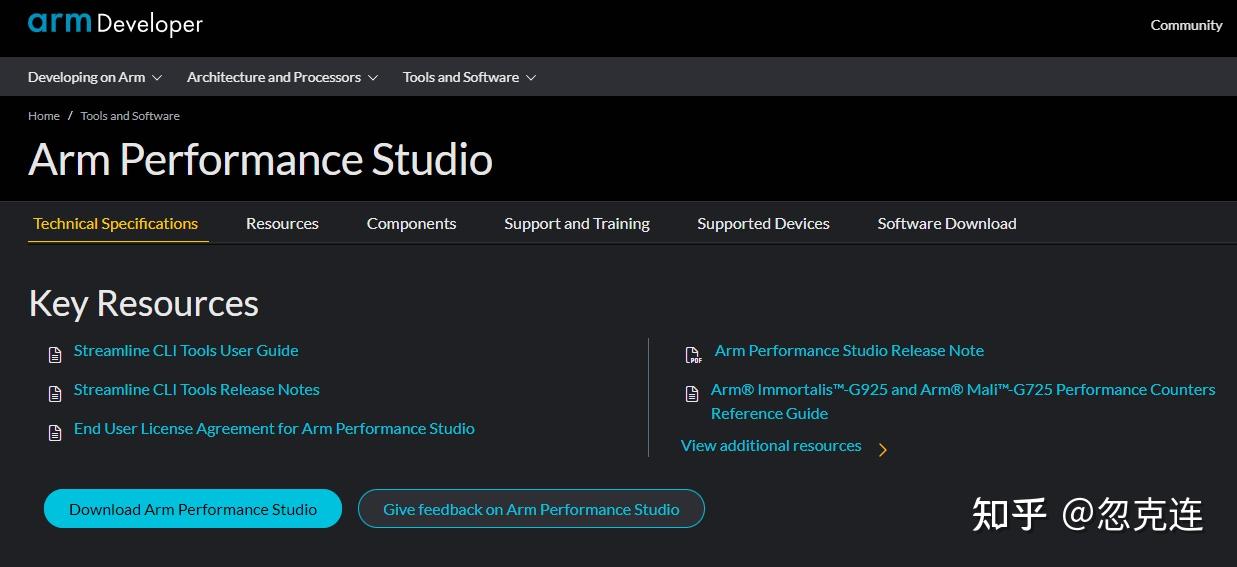The height and width of the screenshot is (567, 1237).
Task: Click document icon beside End User License Agreement
Action: [x=55, y=432]
